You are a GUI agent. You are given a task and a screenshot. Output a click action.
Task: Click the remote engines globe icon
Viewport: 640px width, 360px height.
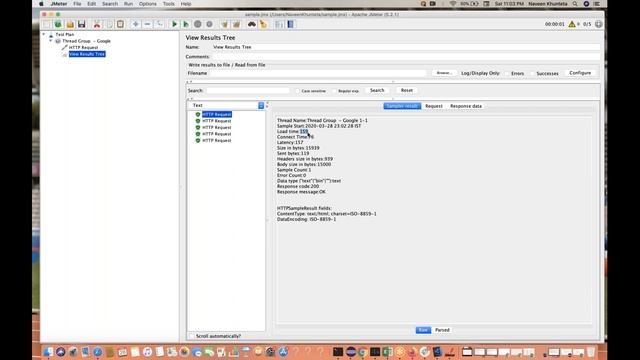[598, 24]
